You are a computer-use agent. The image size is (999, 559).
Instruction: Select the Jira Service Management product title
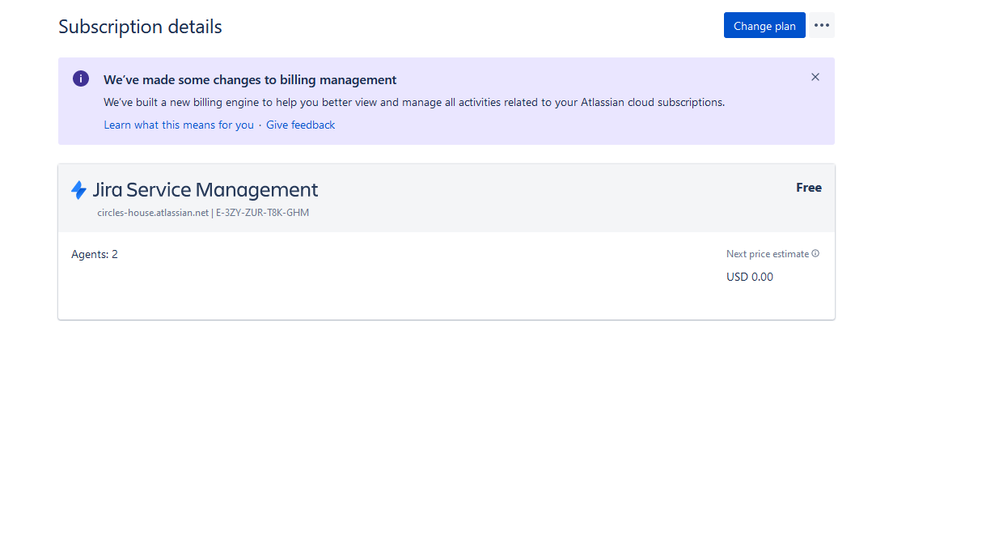coord(205,189)
